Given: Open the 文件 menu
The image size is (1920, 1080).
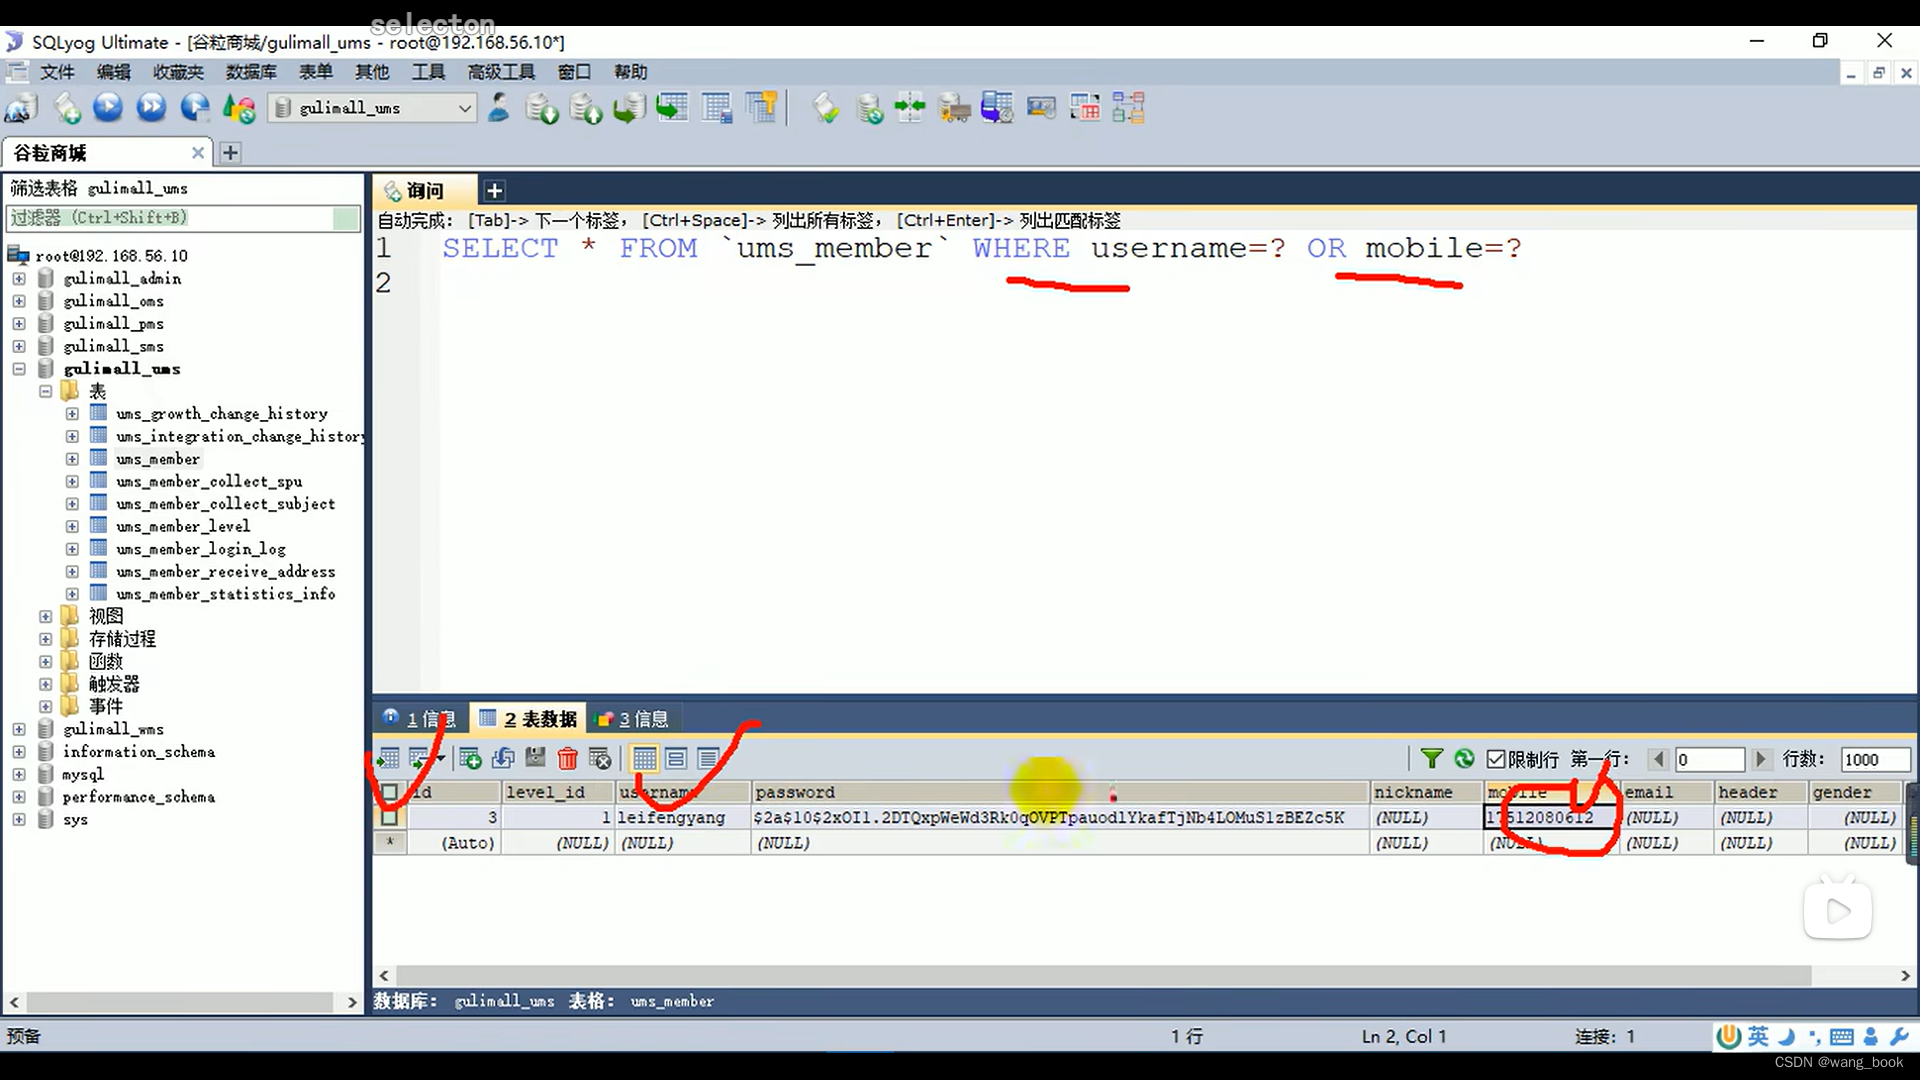Looking at the screenshot, I should [x=57, y=72].
